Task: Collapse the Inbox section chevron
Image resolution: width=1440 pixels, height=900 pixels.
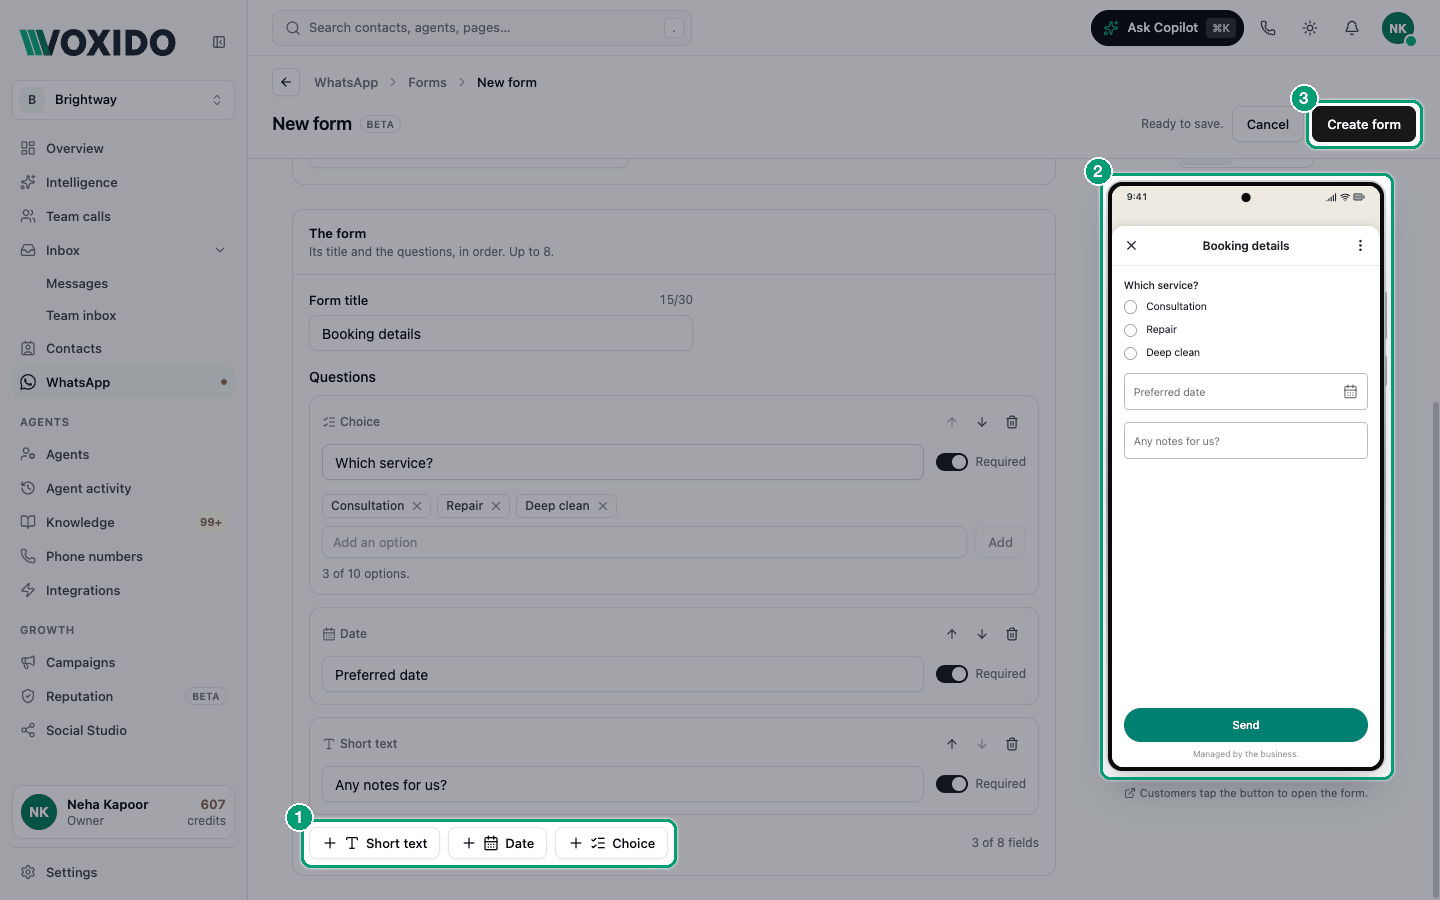Action: tap(220, 250)
